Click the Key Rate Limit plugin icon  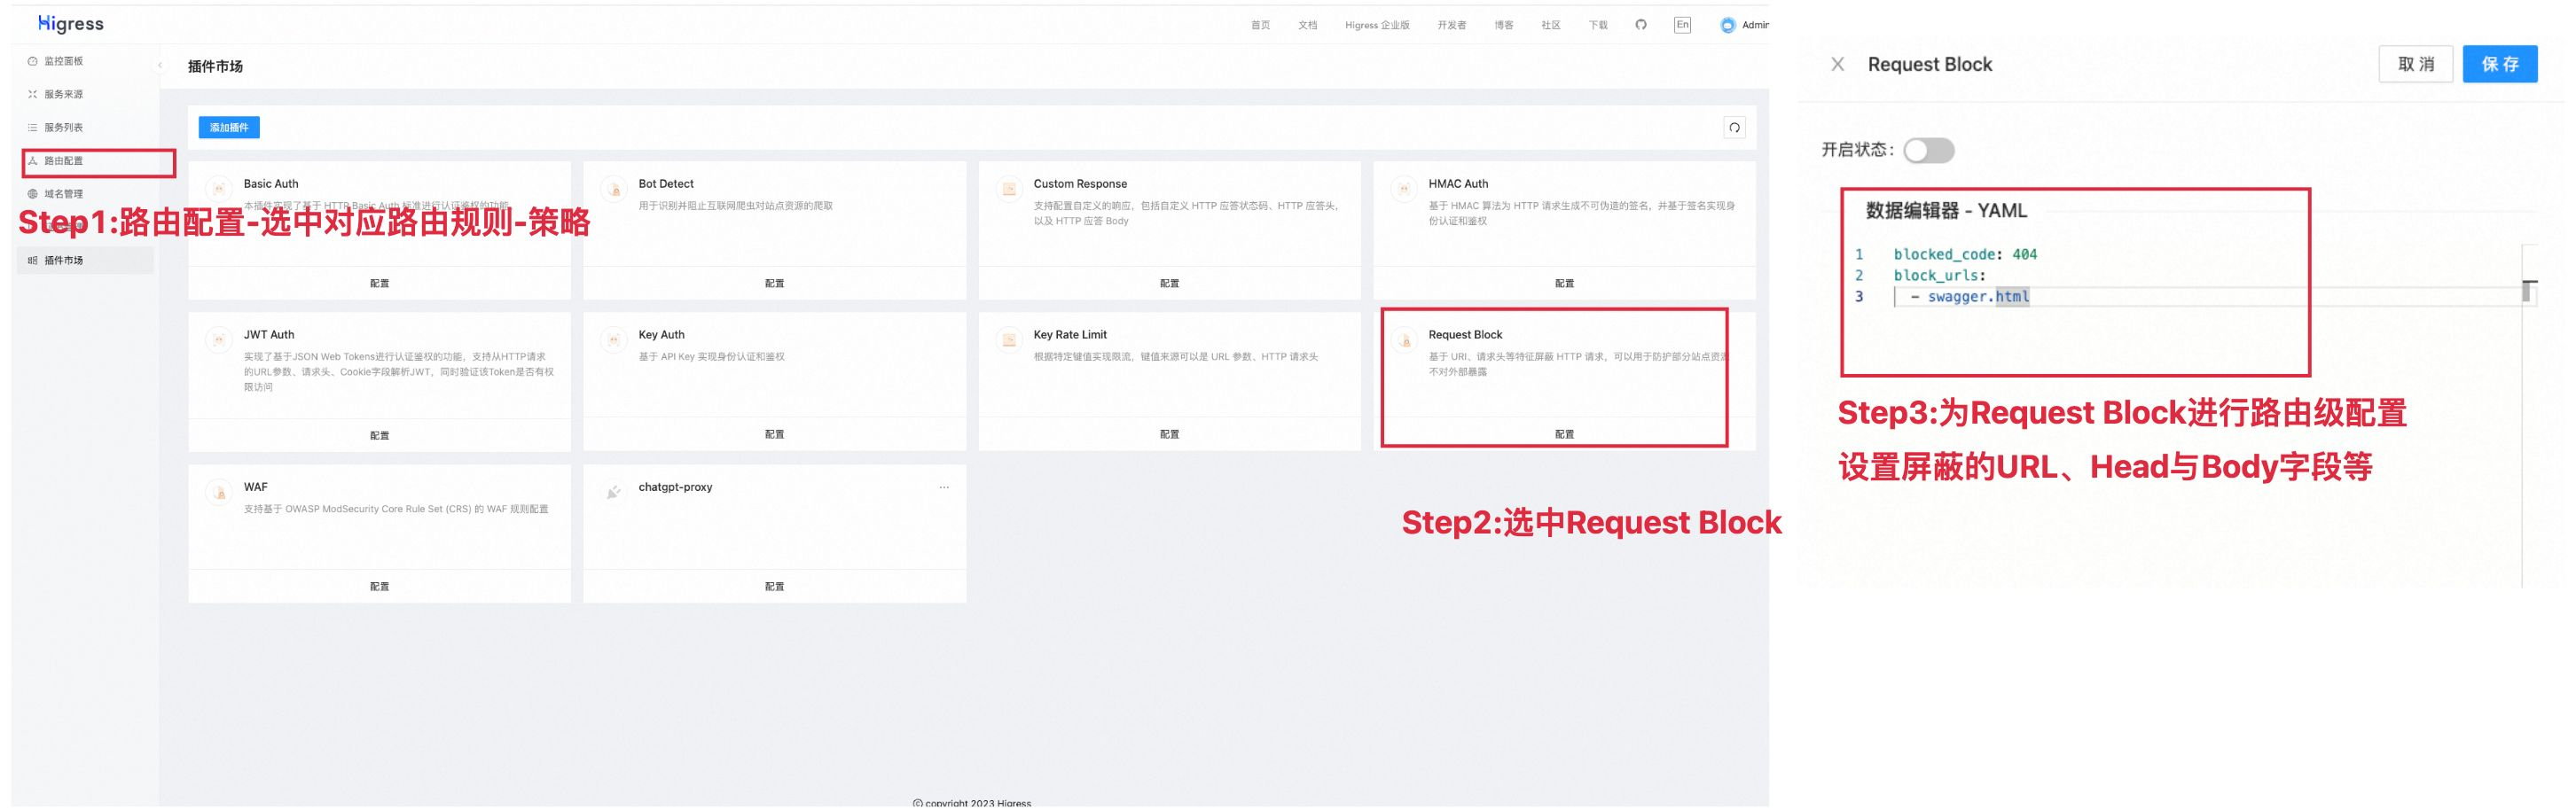point(1009,340)
